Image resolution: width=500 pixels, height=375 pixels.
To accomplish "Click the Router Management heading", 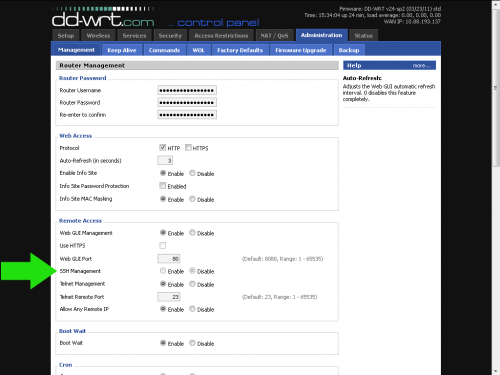I will point(92,66).
